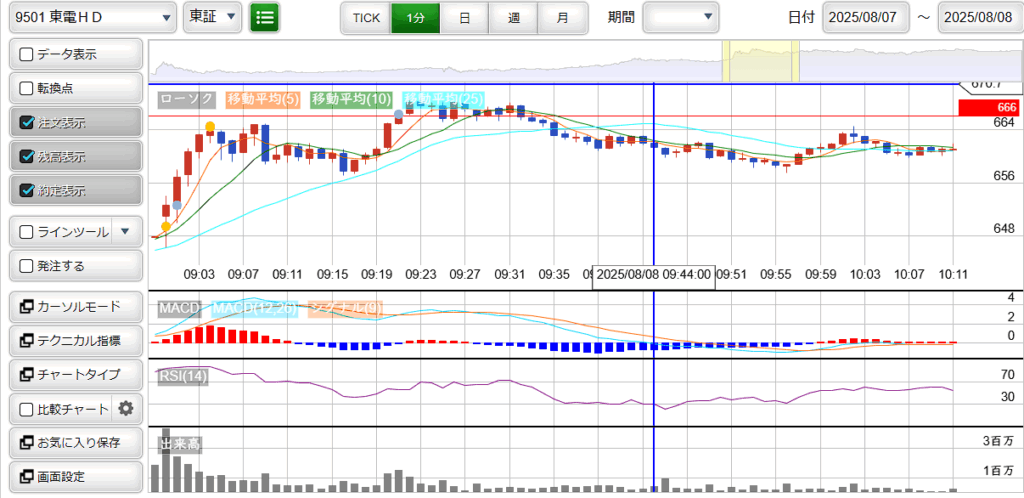Expand the 期間 period dropdown
Screen dimensions: 1024x498
680,17
